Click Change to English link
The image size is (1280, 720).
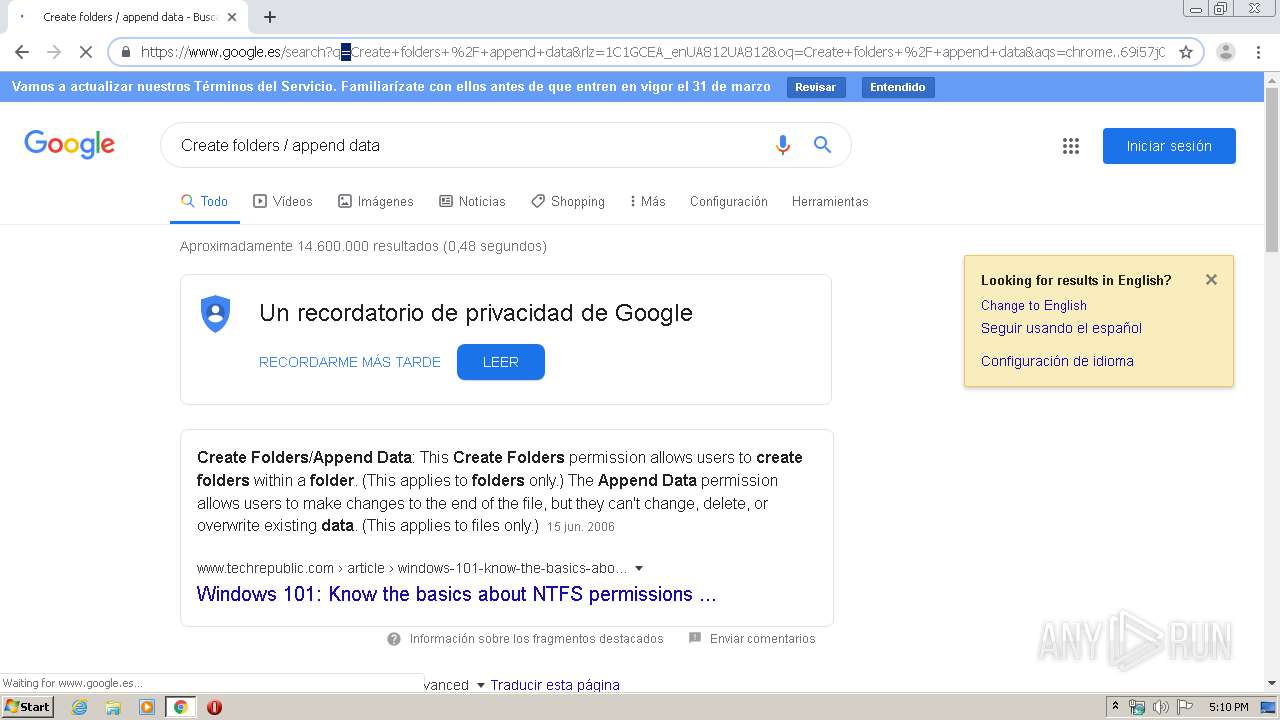point(1034,305)
